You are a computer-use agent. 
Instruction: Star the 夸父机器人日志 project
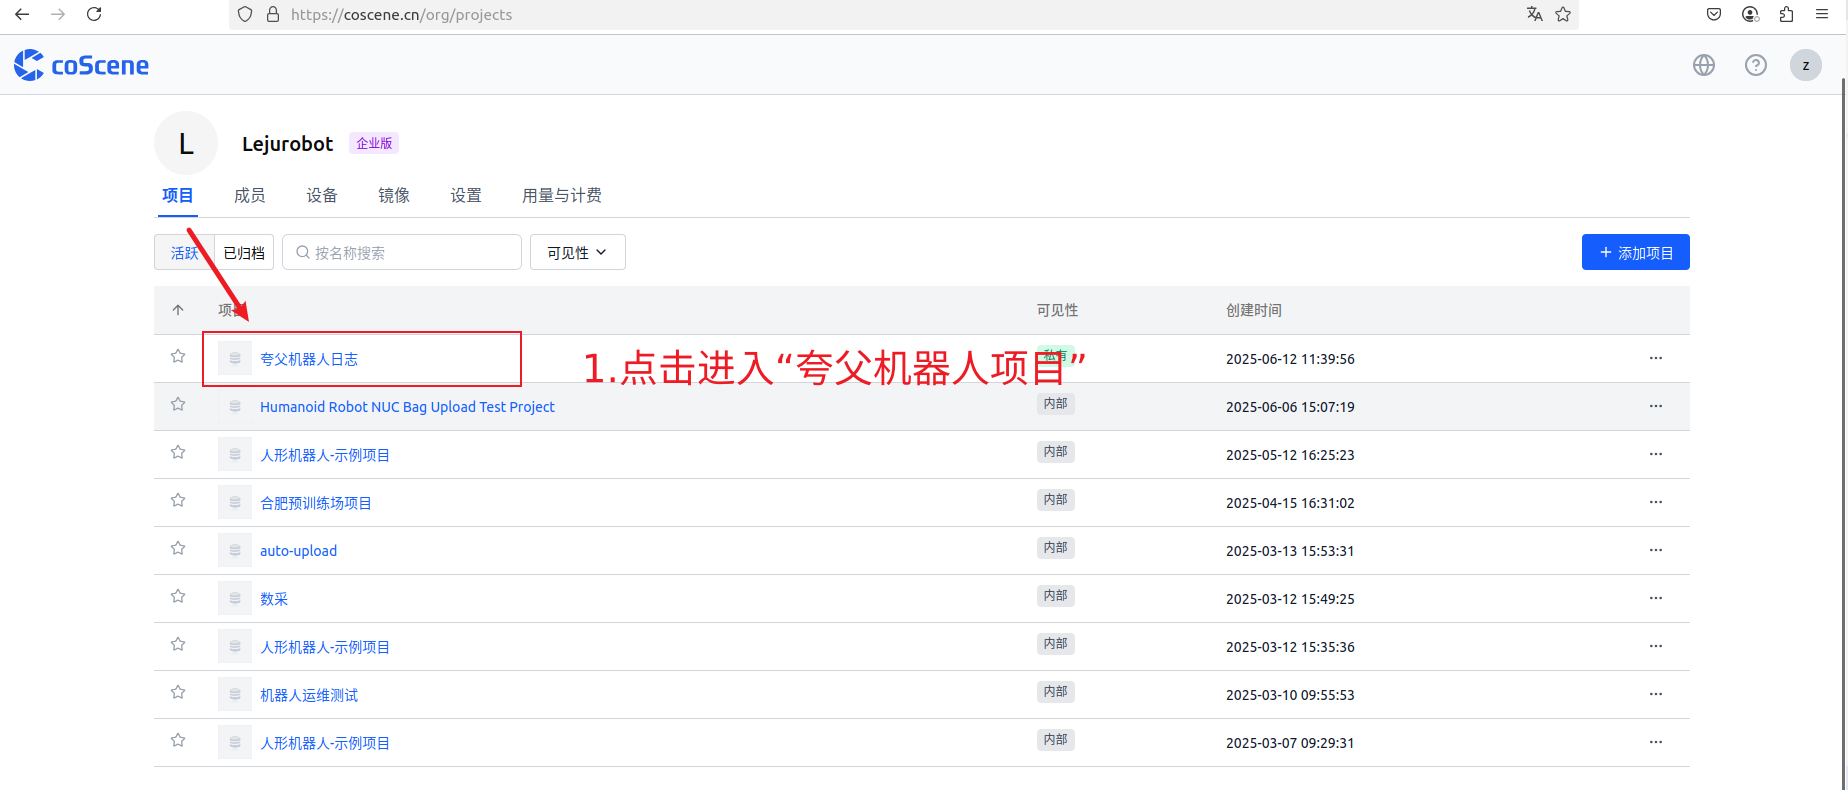pyautogui.click(x=178, y=356)
